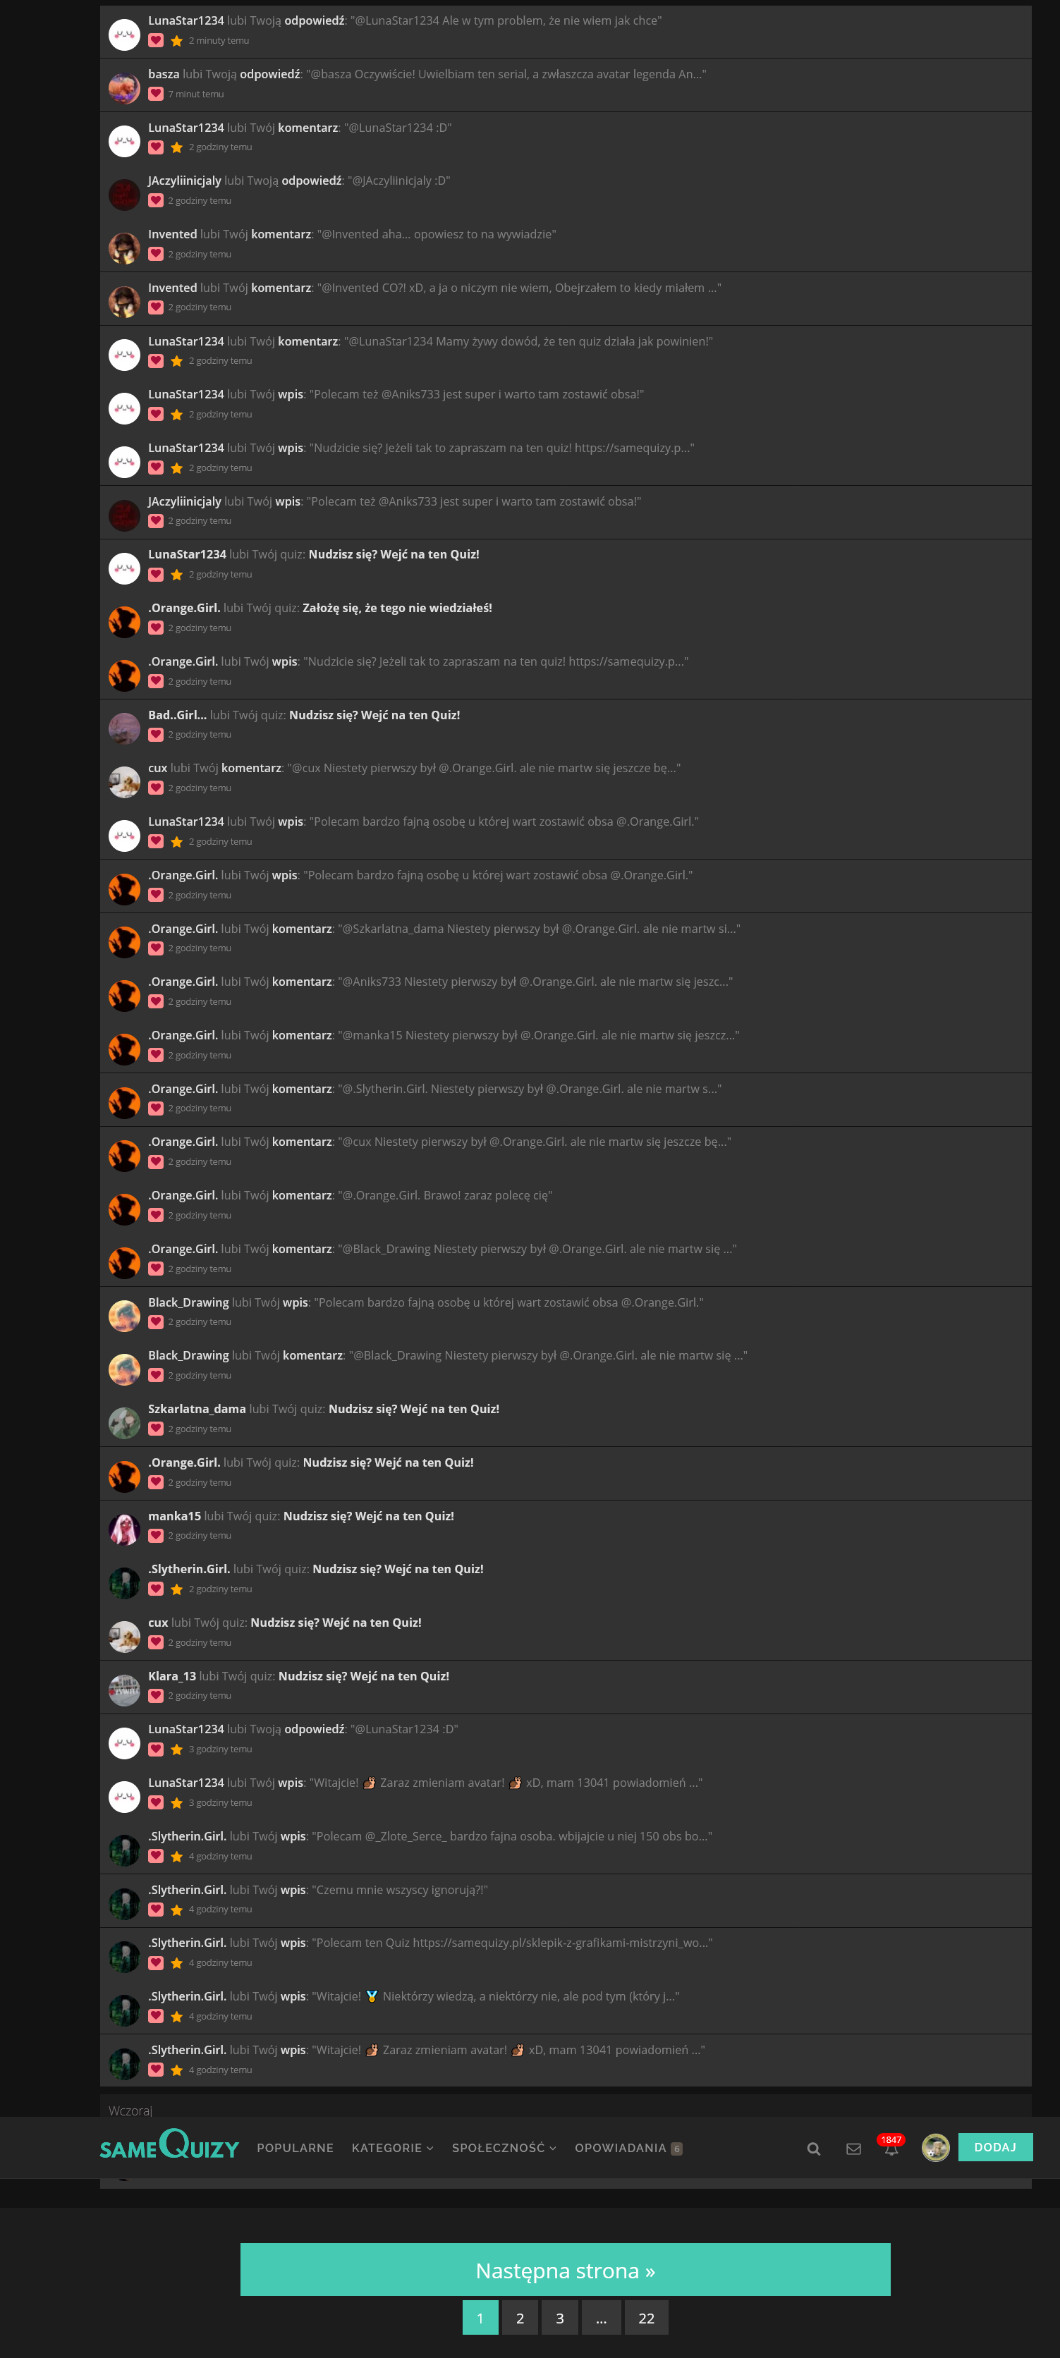Open notifications bell showing 1847

point(891,2146)
